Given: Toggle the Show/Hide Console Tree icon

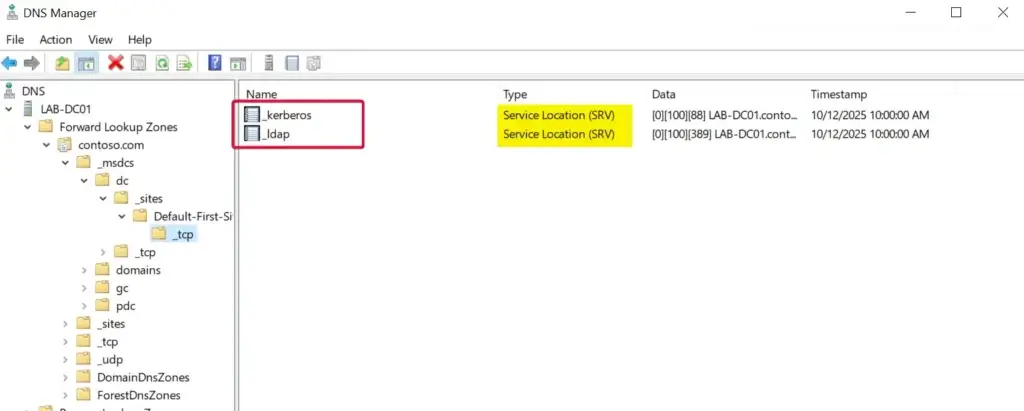Looking at the screenshot, I should point(87,63).
